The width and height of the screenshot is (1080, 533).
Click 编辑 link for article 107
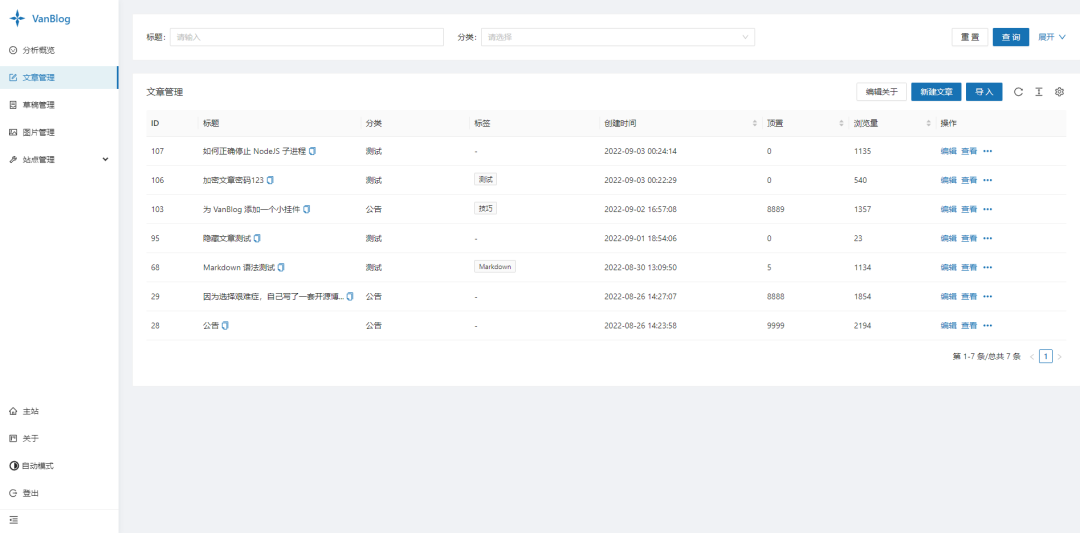948,151
